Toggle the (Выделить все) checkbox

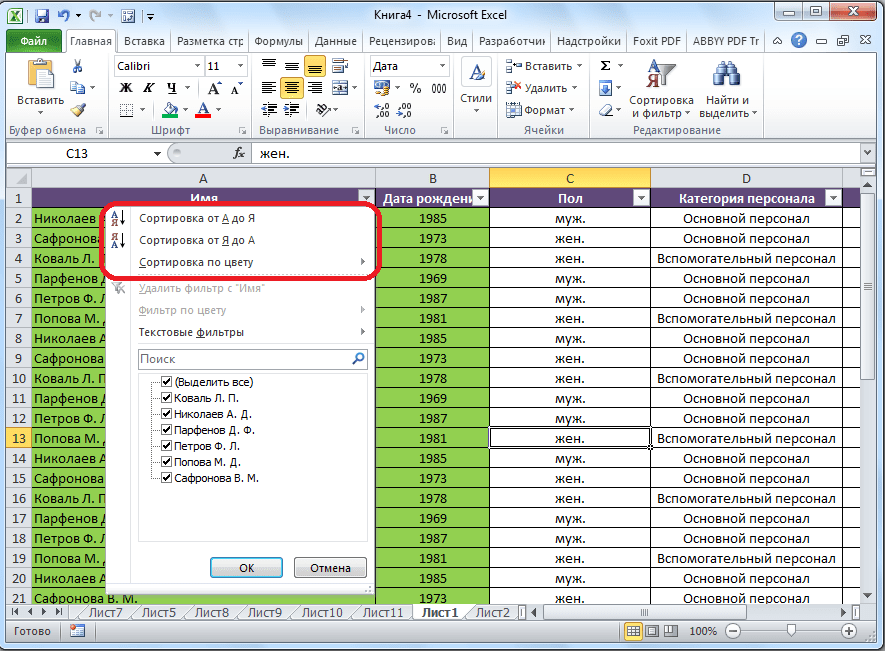click(166, 382)
